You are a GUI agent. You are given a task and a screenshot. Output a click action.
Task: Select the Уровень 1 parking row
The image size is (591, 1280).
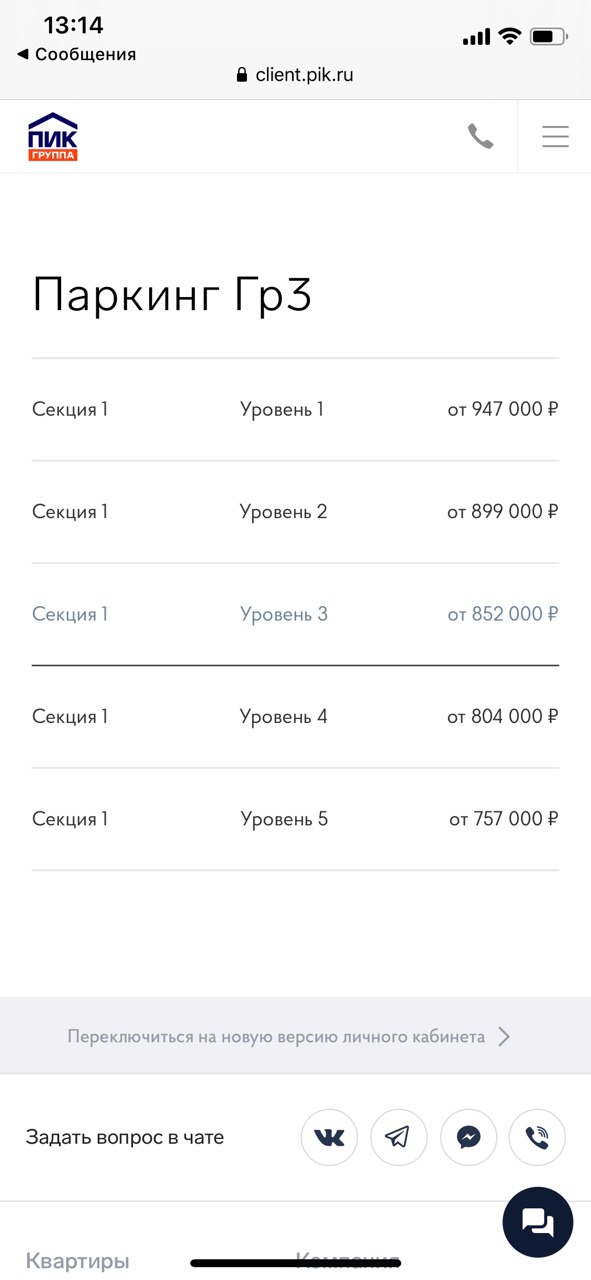(295, 409)
